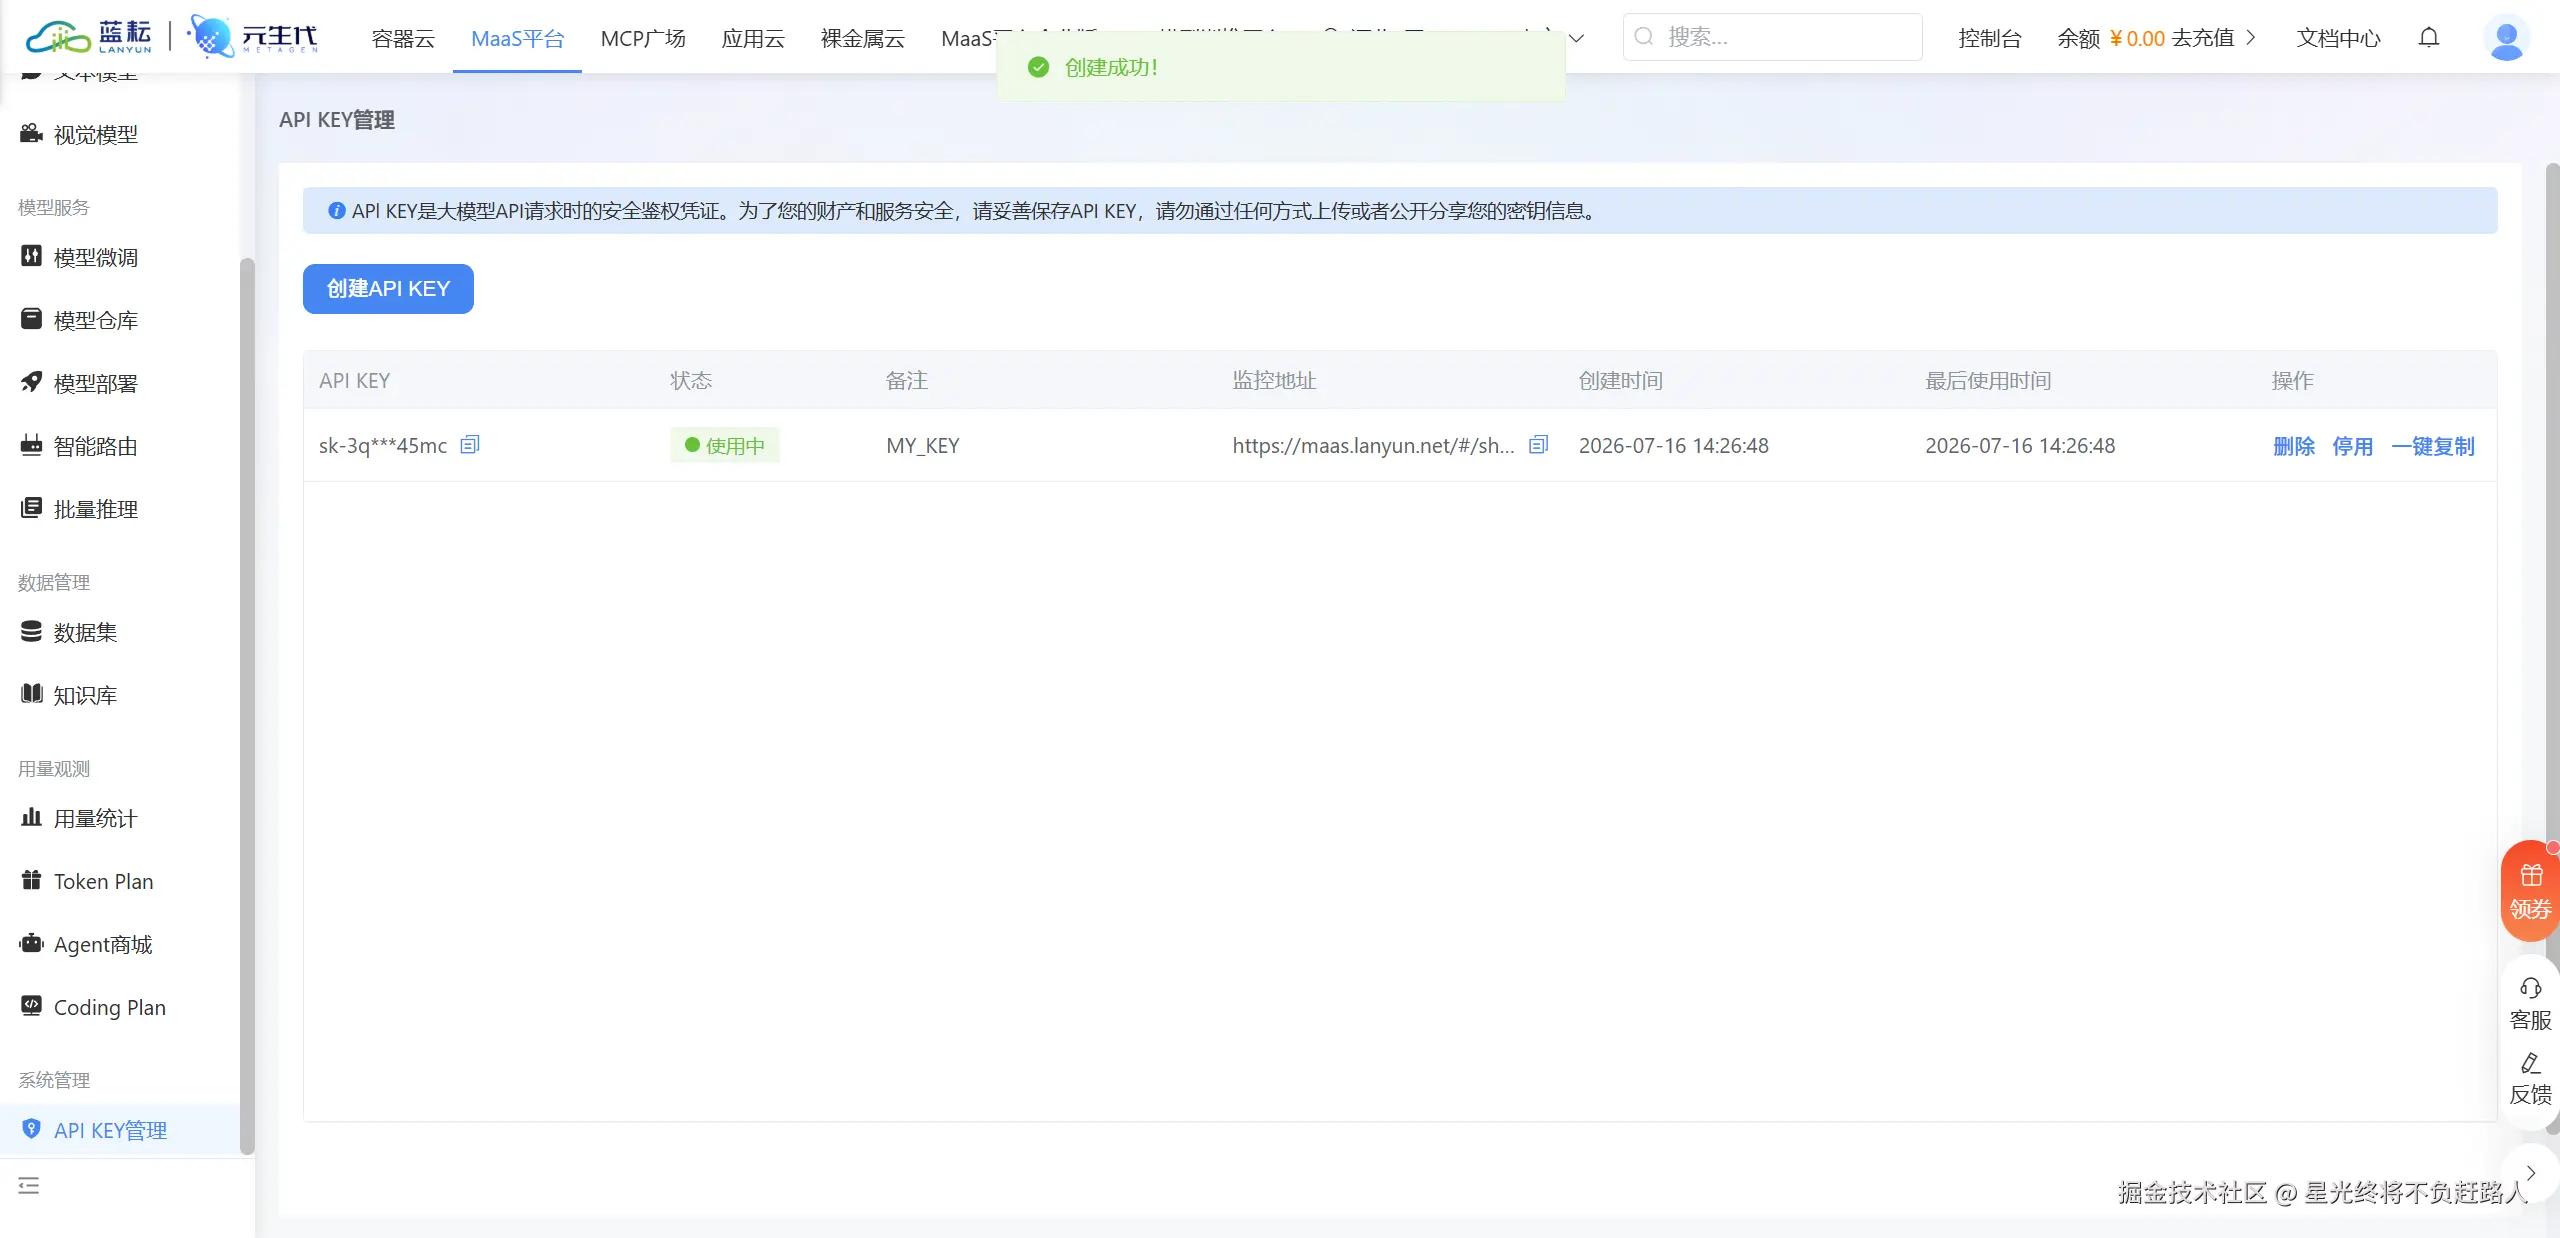Open 控制台 link
2560x1238 pixels.
click(1989, 38)
